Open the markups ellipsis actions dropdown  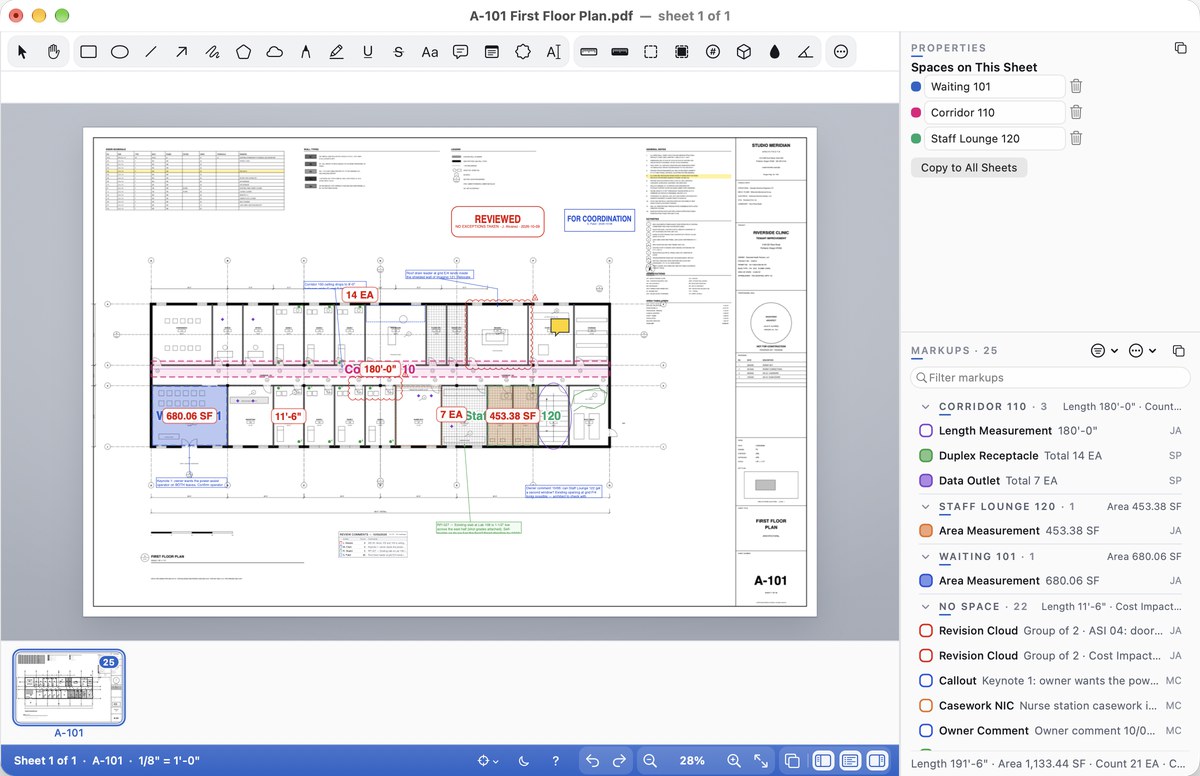1141,351
